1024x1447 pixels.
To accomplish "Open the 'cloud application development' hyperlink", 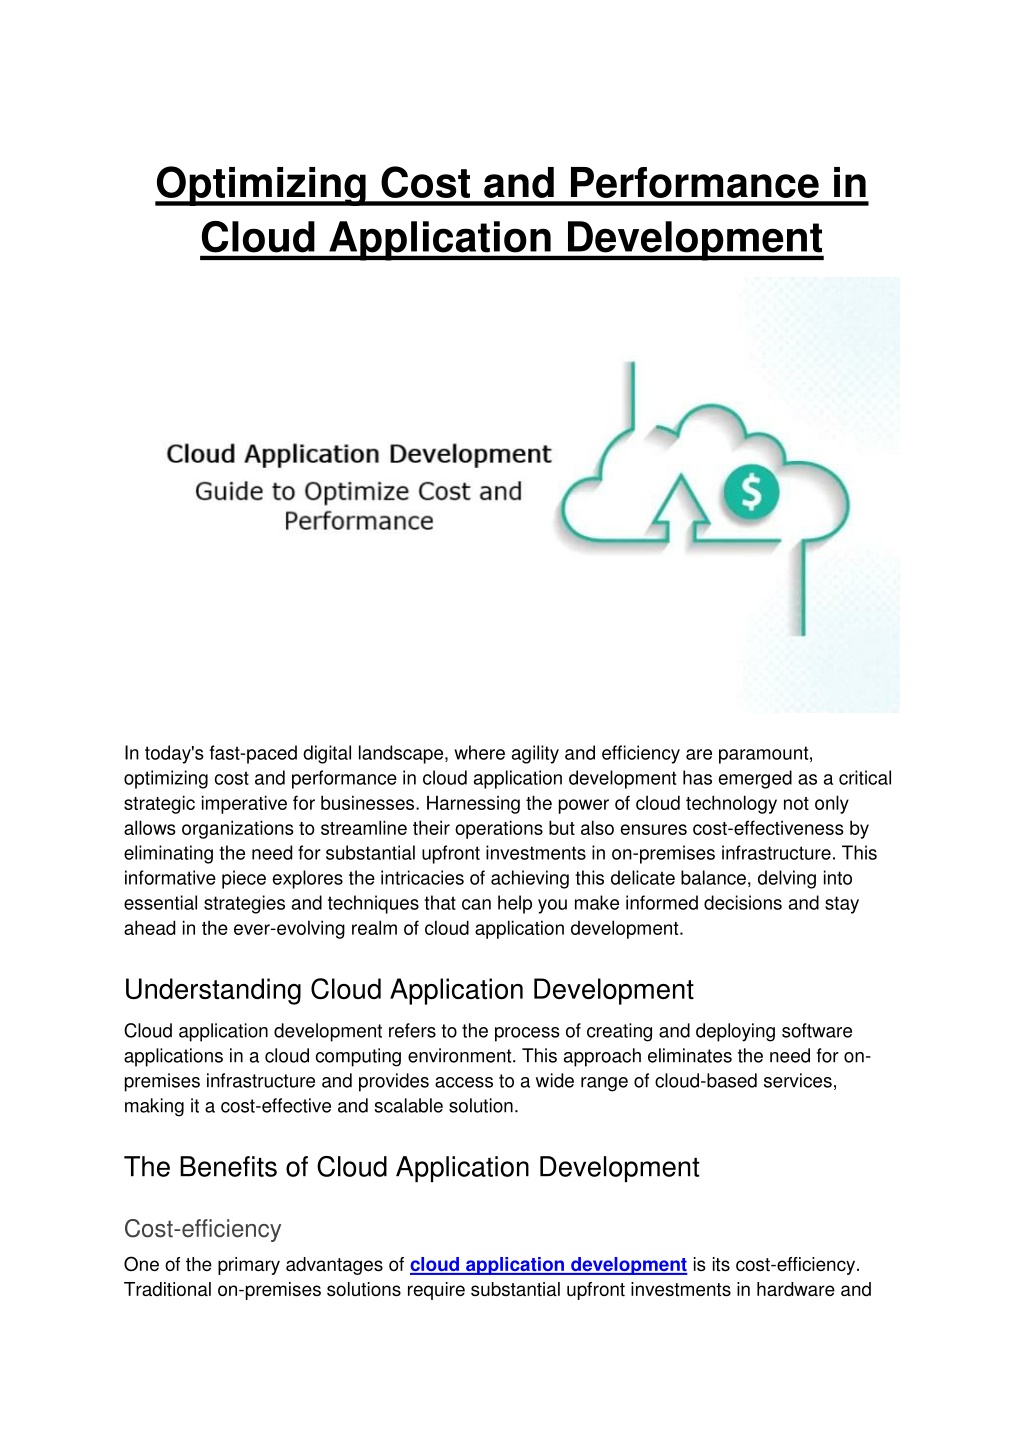I will click(x=548, y=1265).
